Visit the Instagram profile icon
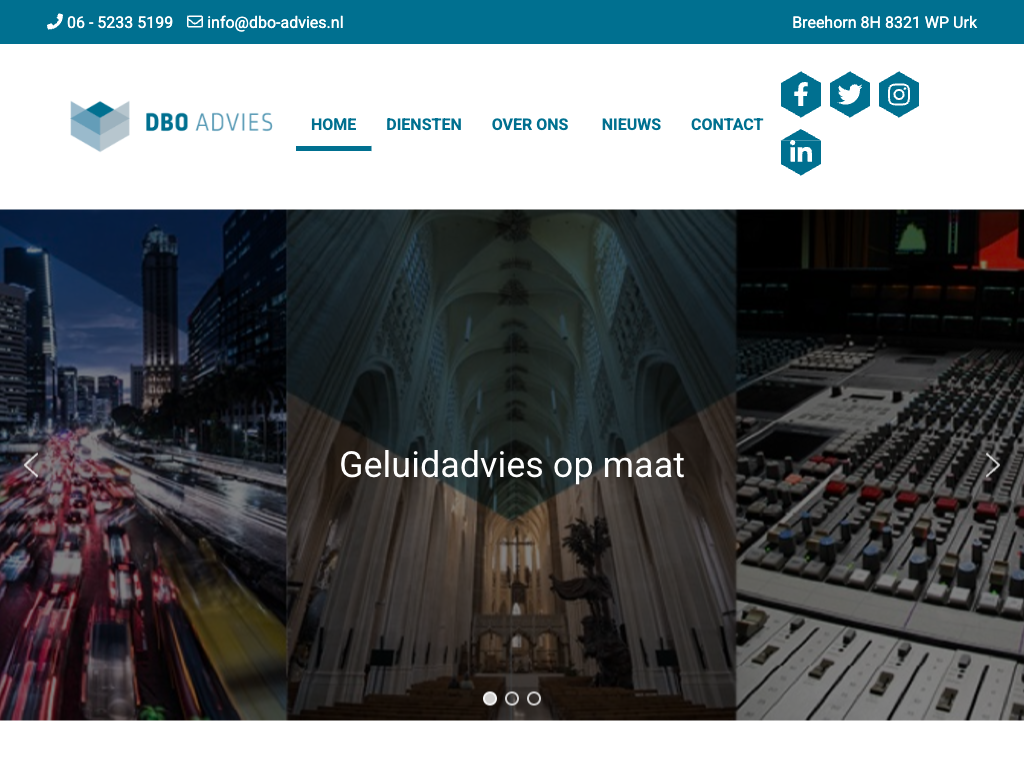Viewport: 1024px width, 768px height. pos(899,95)
